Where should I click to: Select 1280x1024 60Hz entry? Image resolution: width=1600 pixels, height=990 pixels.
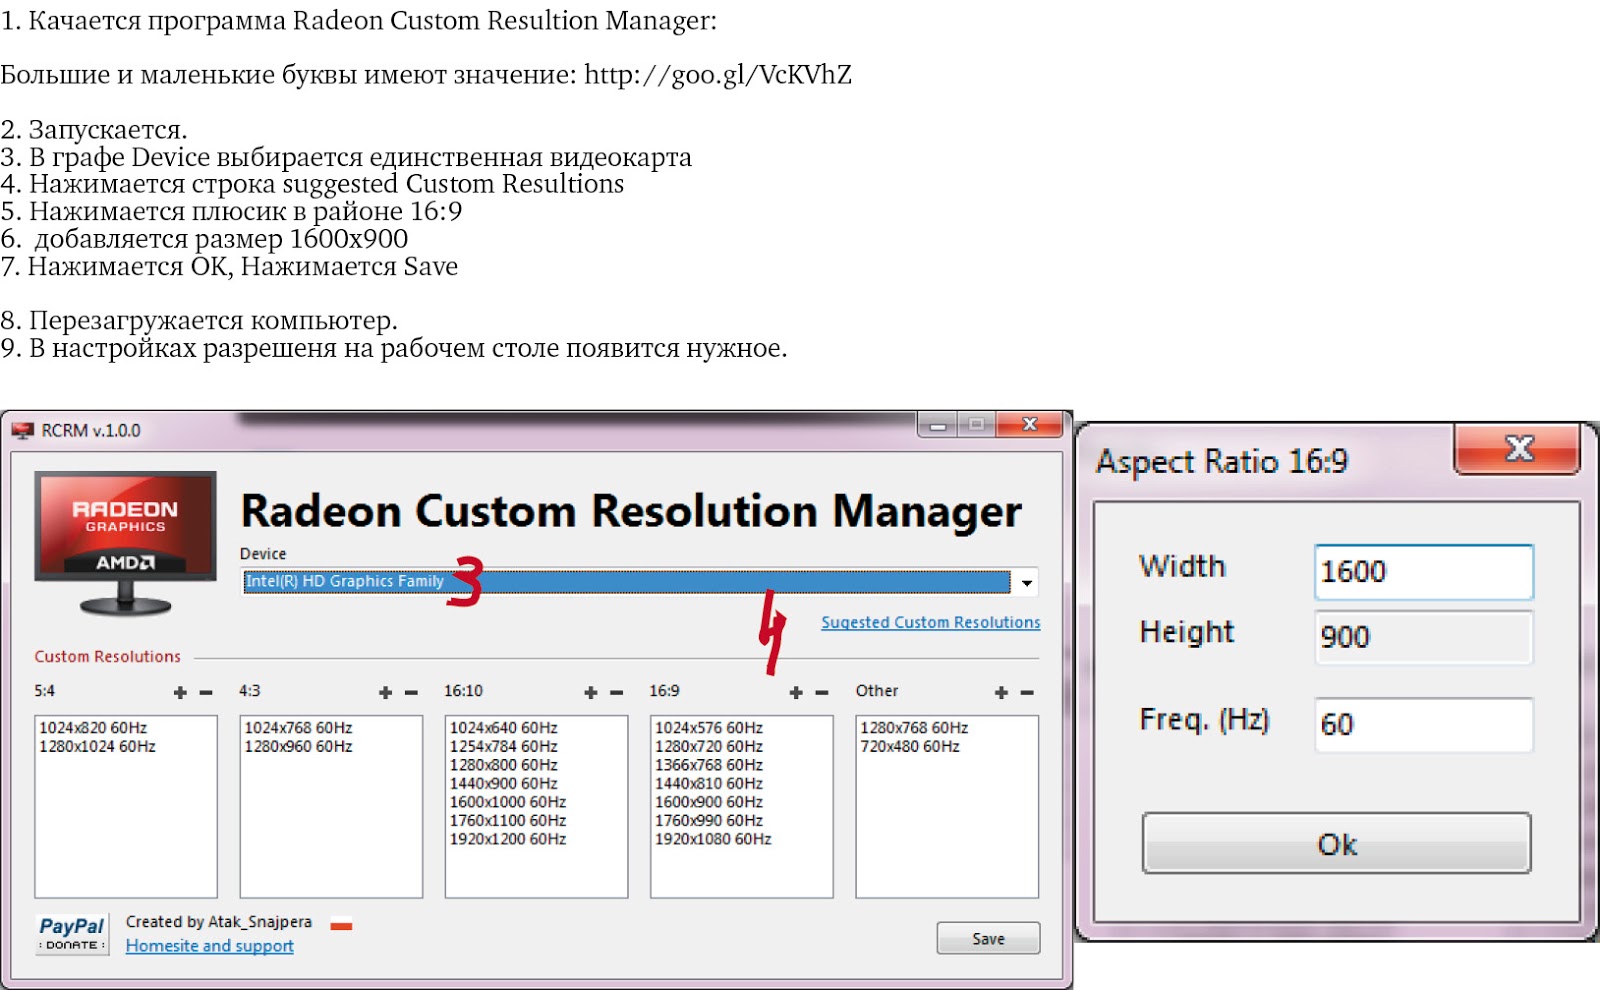pos(97,747)
